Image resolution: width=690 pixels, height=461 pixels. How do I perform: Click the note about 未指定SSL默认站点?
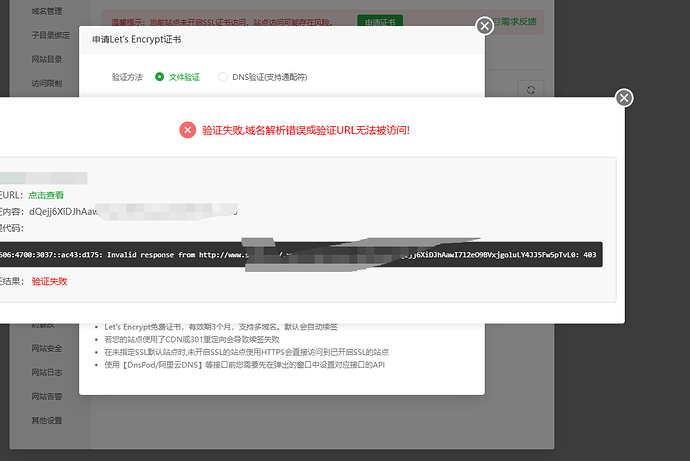tap(246, 352)
